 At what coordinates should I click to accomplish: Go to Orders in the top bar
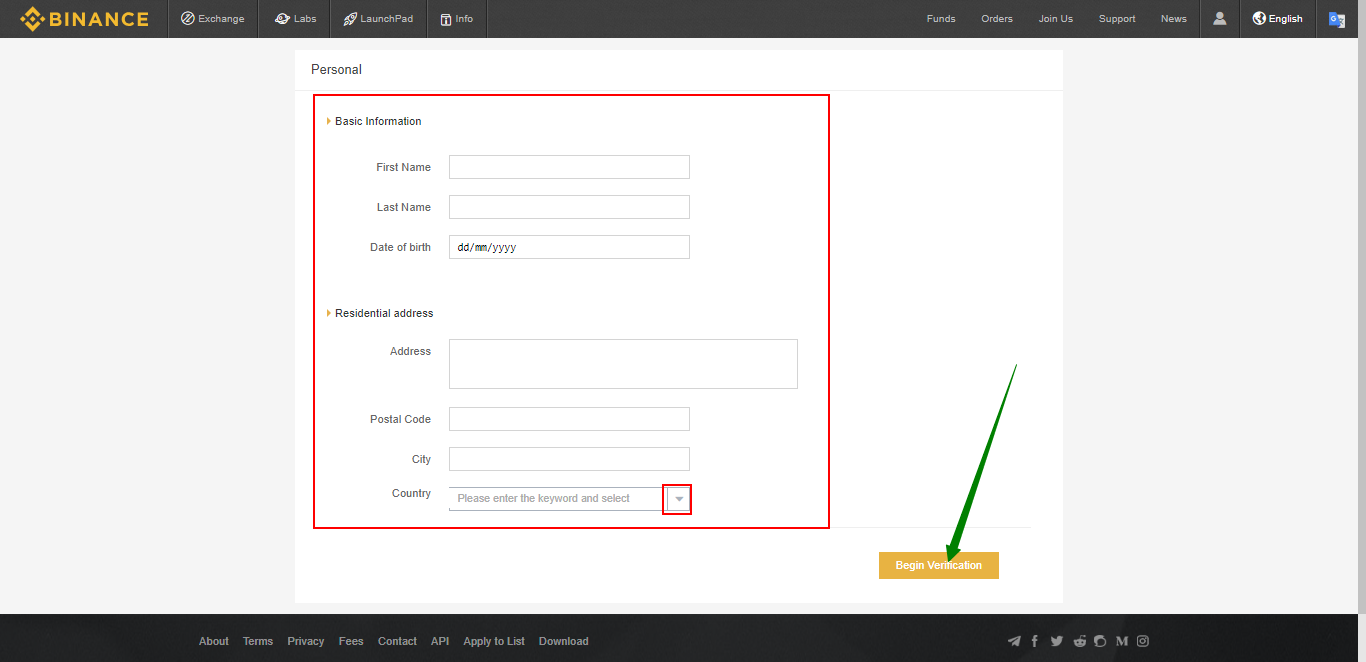pos(997,19)
